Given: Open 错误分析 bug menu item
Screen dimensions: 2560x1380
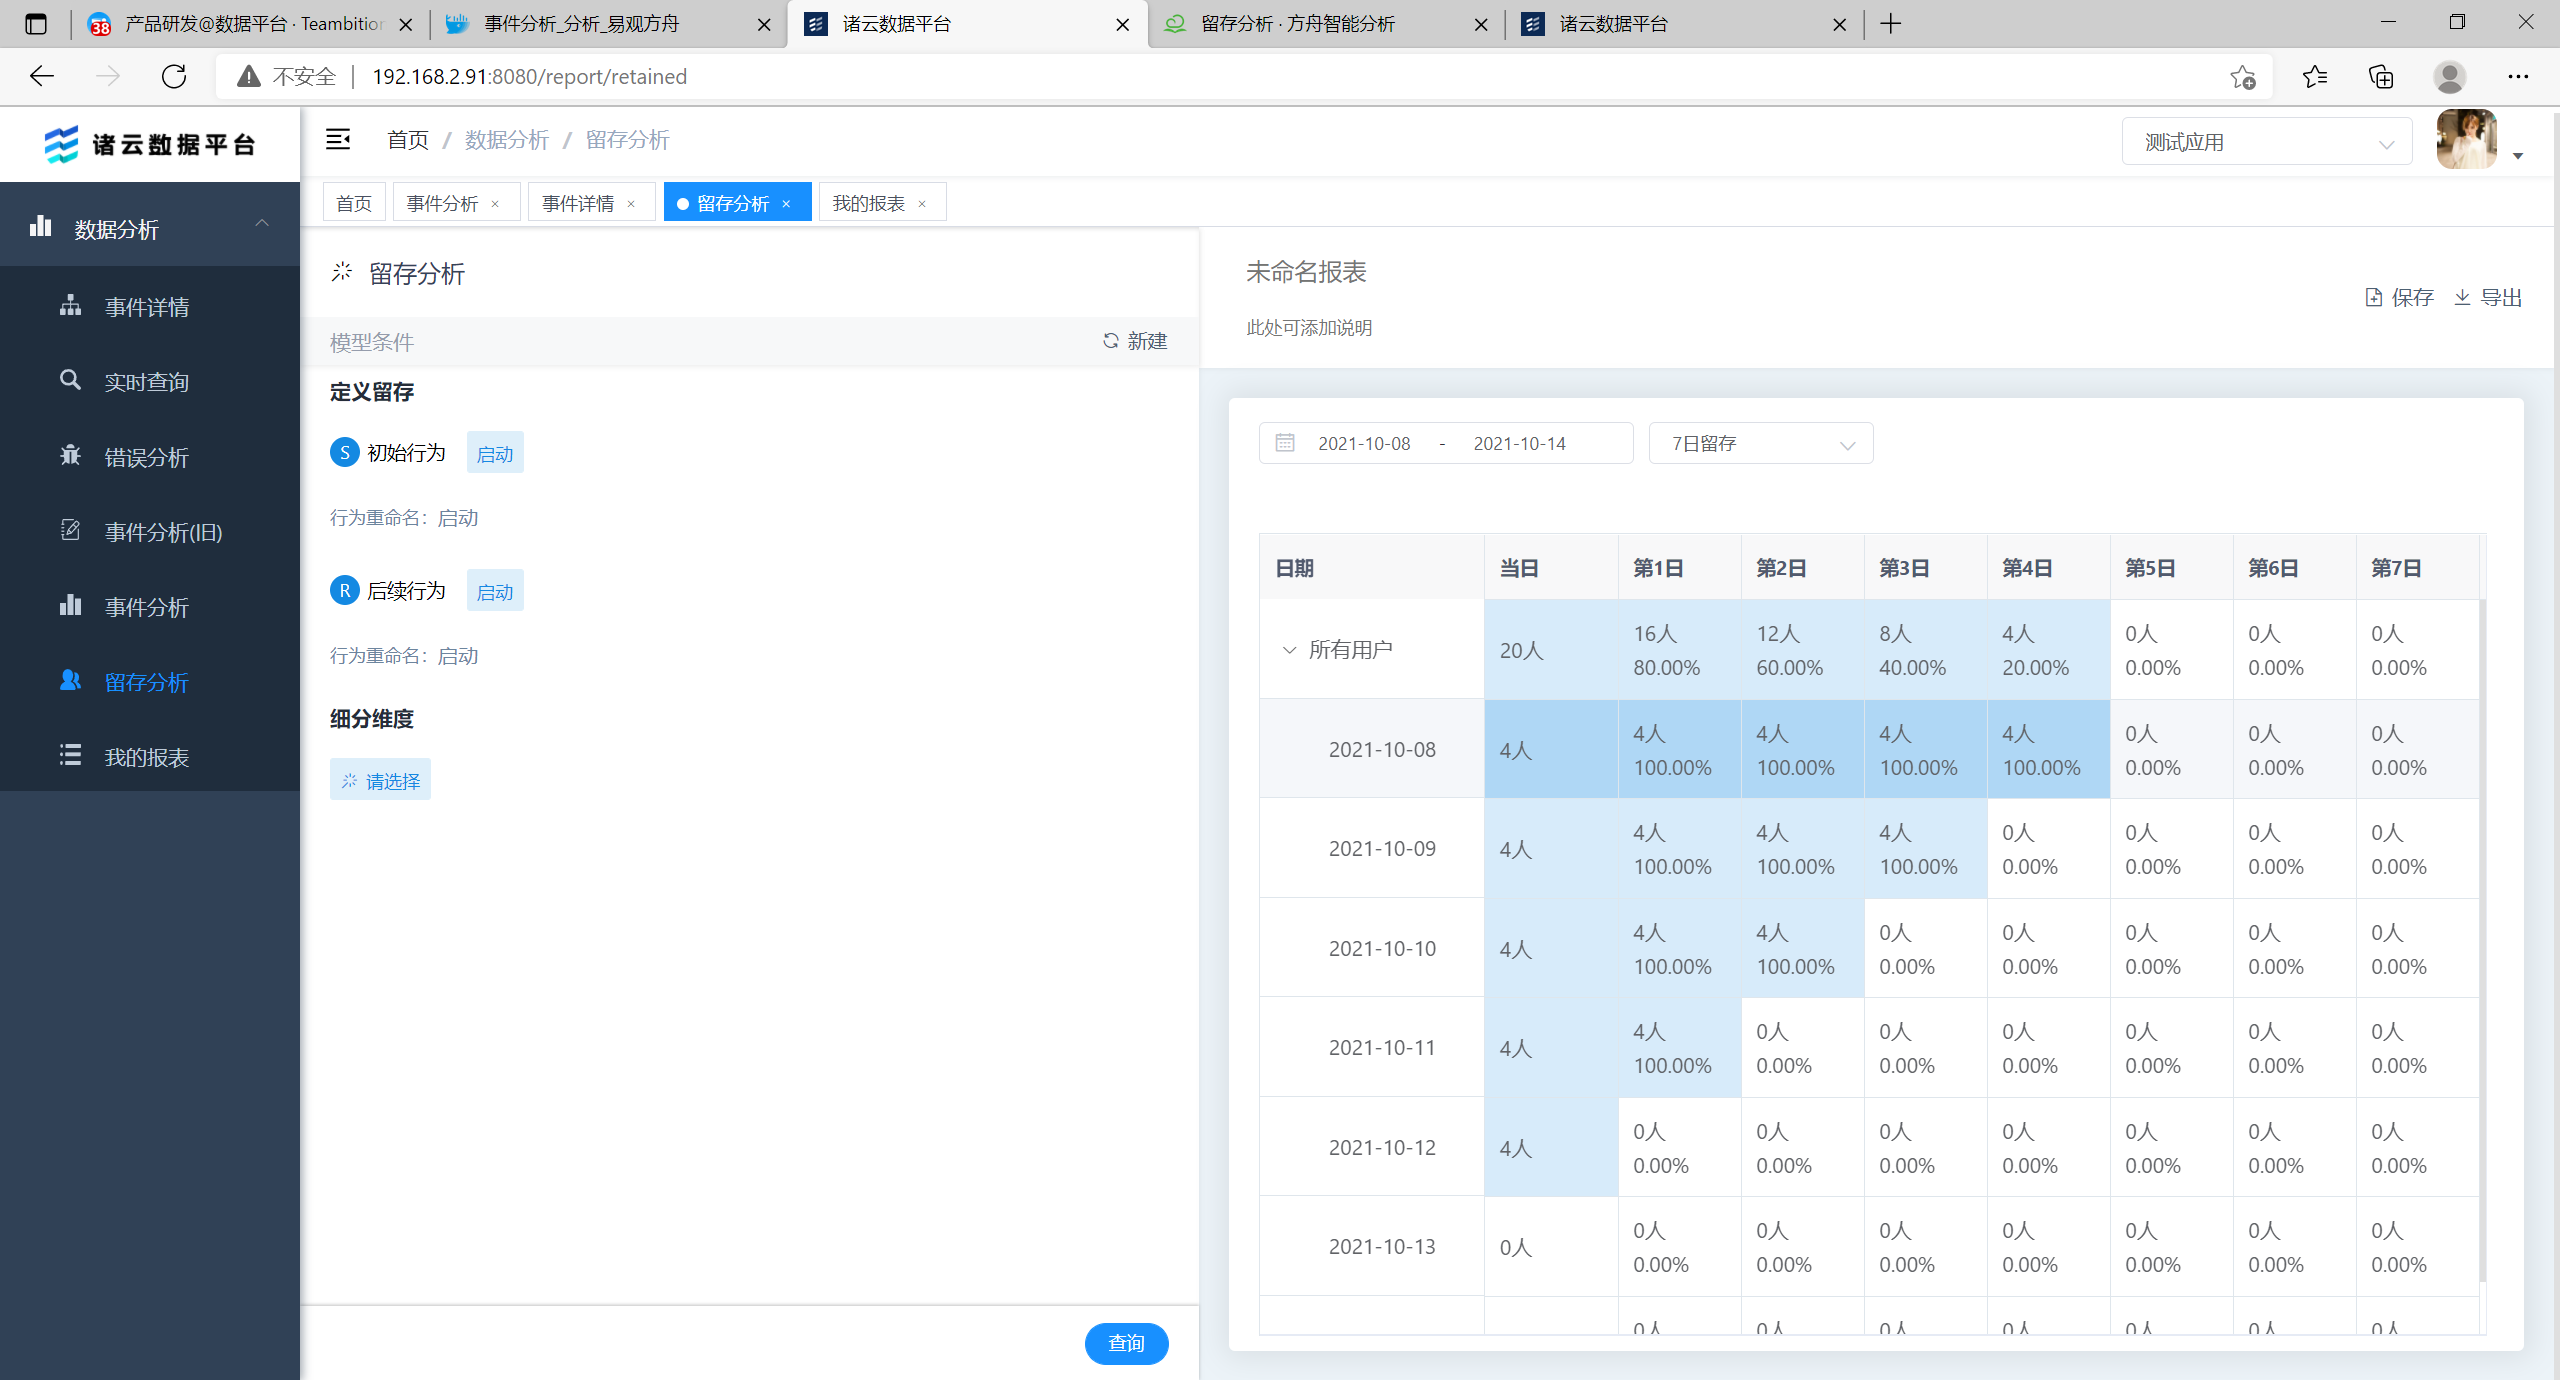Looking at the screenshot, I should (150, 457).
